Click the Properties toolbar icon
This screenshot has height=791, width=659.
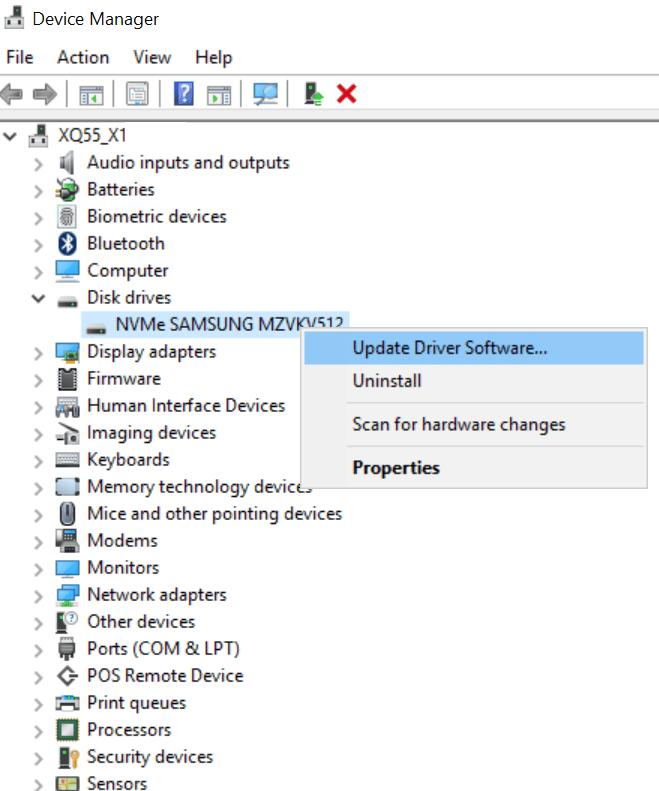[x=137, y=94]
